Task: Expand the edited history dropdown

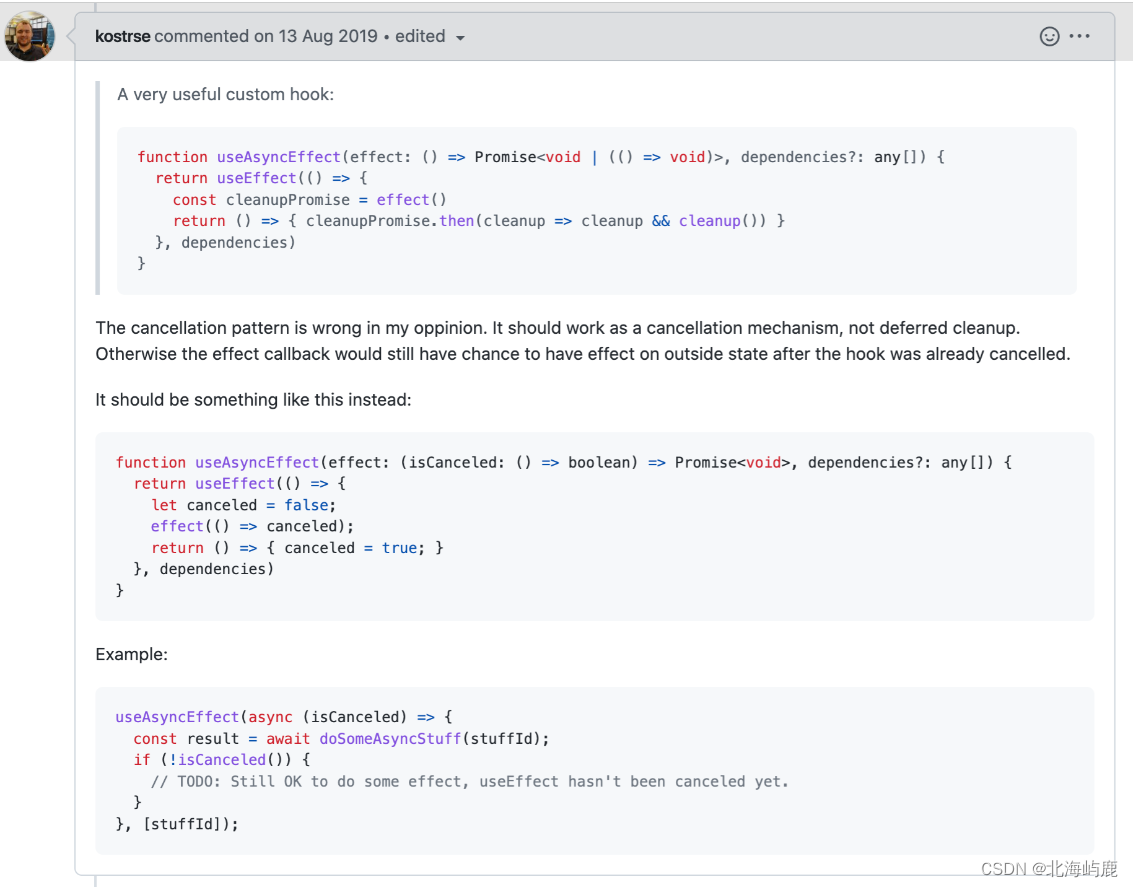Action: (430, 37)
